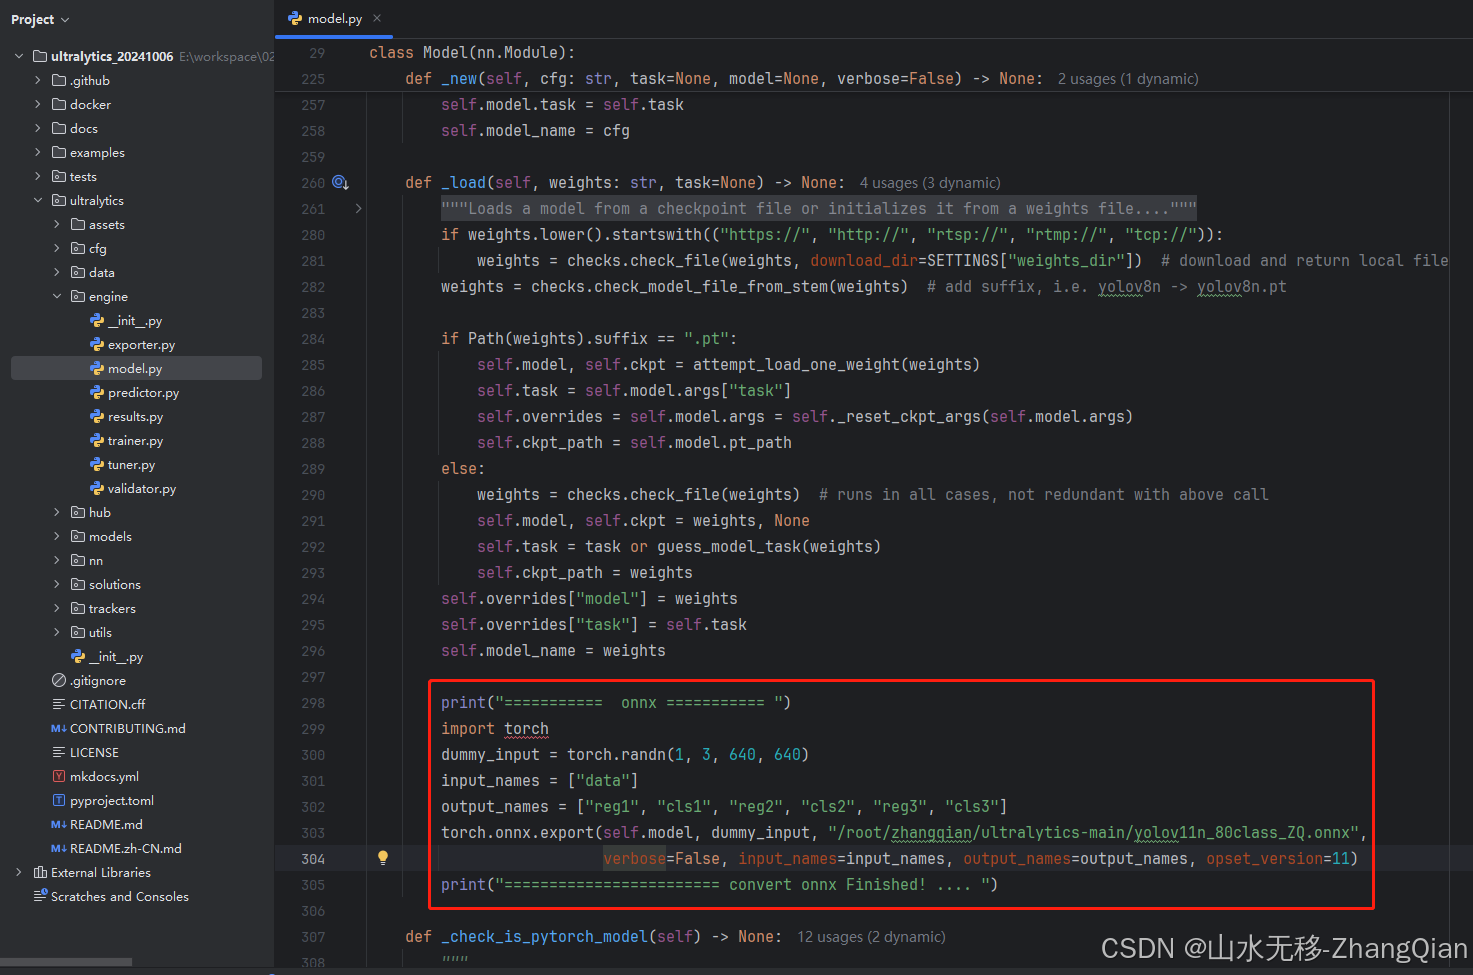Screen dimensions: 1473x975
Task: Click the engine package folder icon
Action: pyautogui.click(x=78, y=296)
